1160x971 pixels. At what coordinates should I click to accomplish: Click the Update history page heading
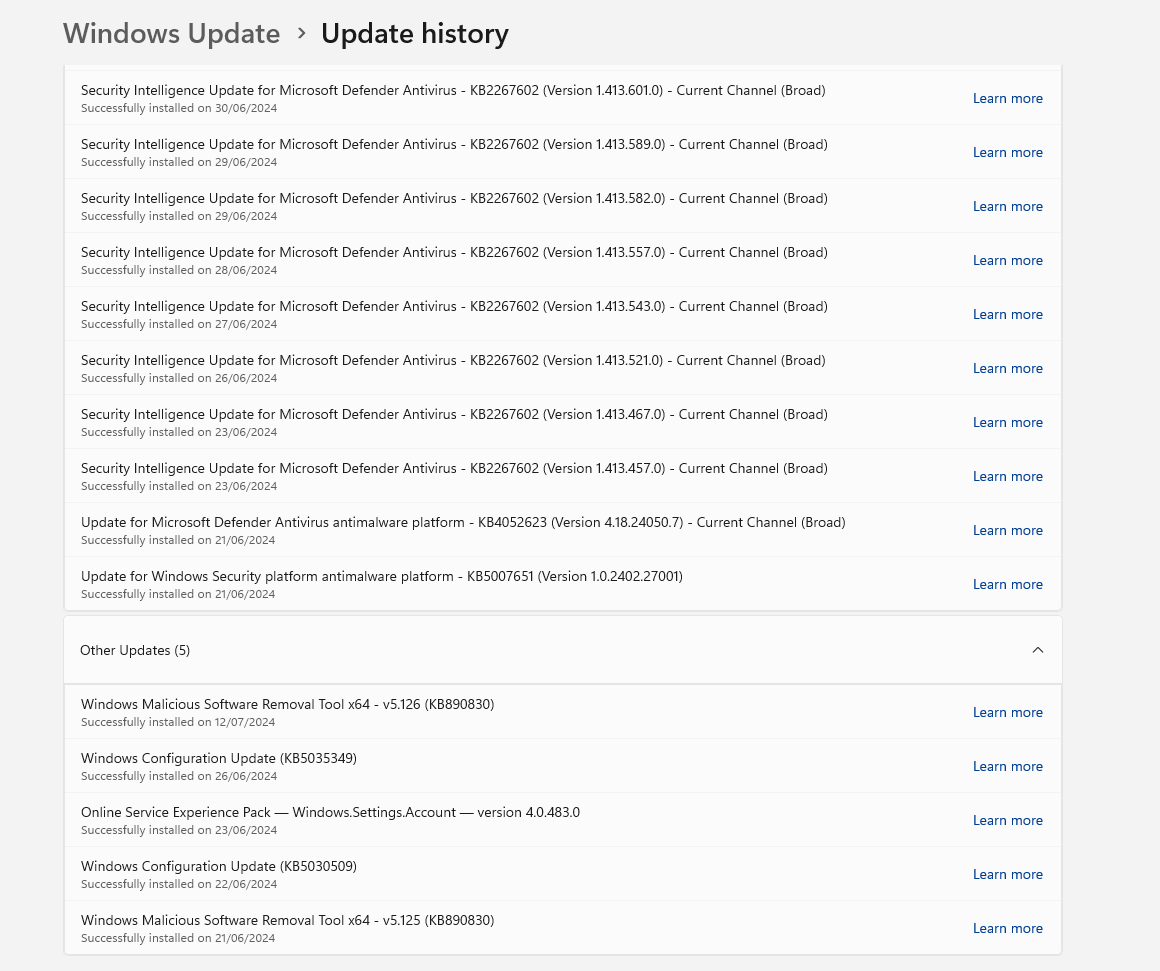[x=414, y=33]
